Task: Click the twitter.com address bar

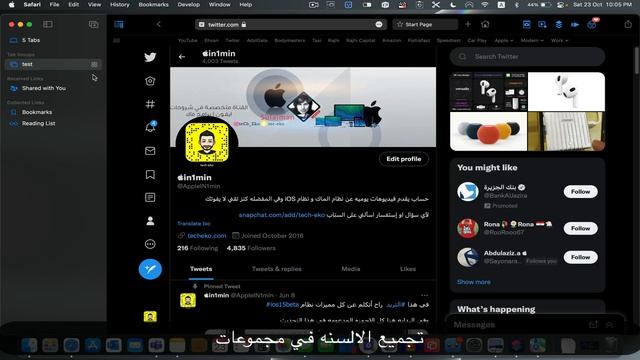Action: tap(291, 24)
